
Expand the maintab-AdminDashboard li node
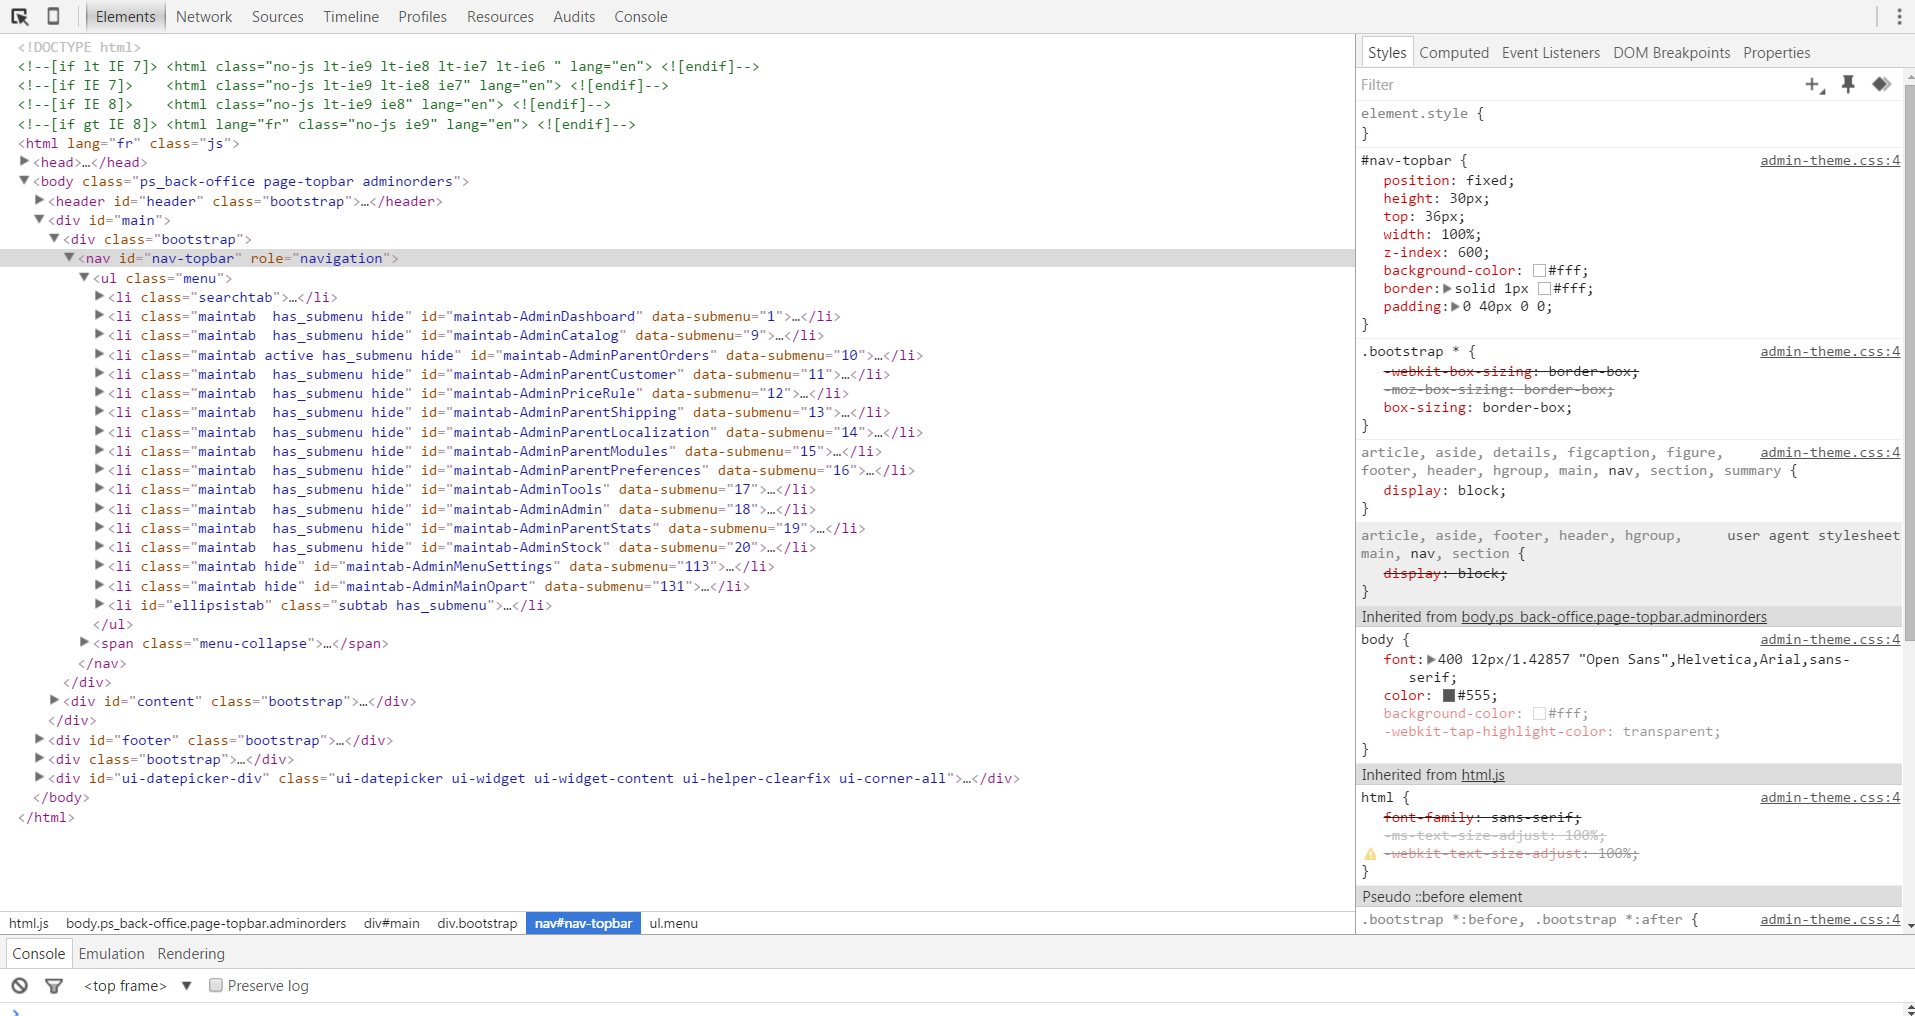100,315
